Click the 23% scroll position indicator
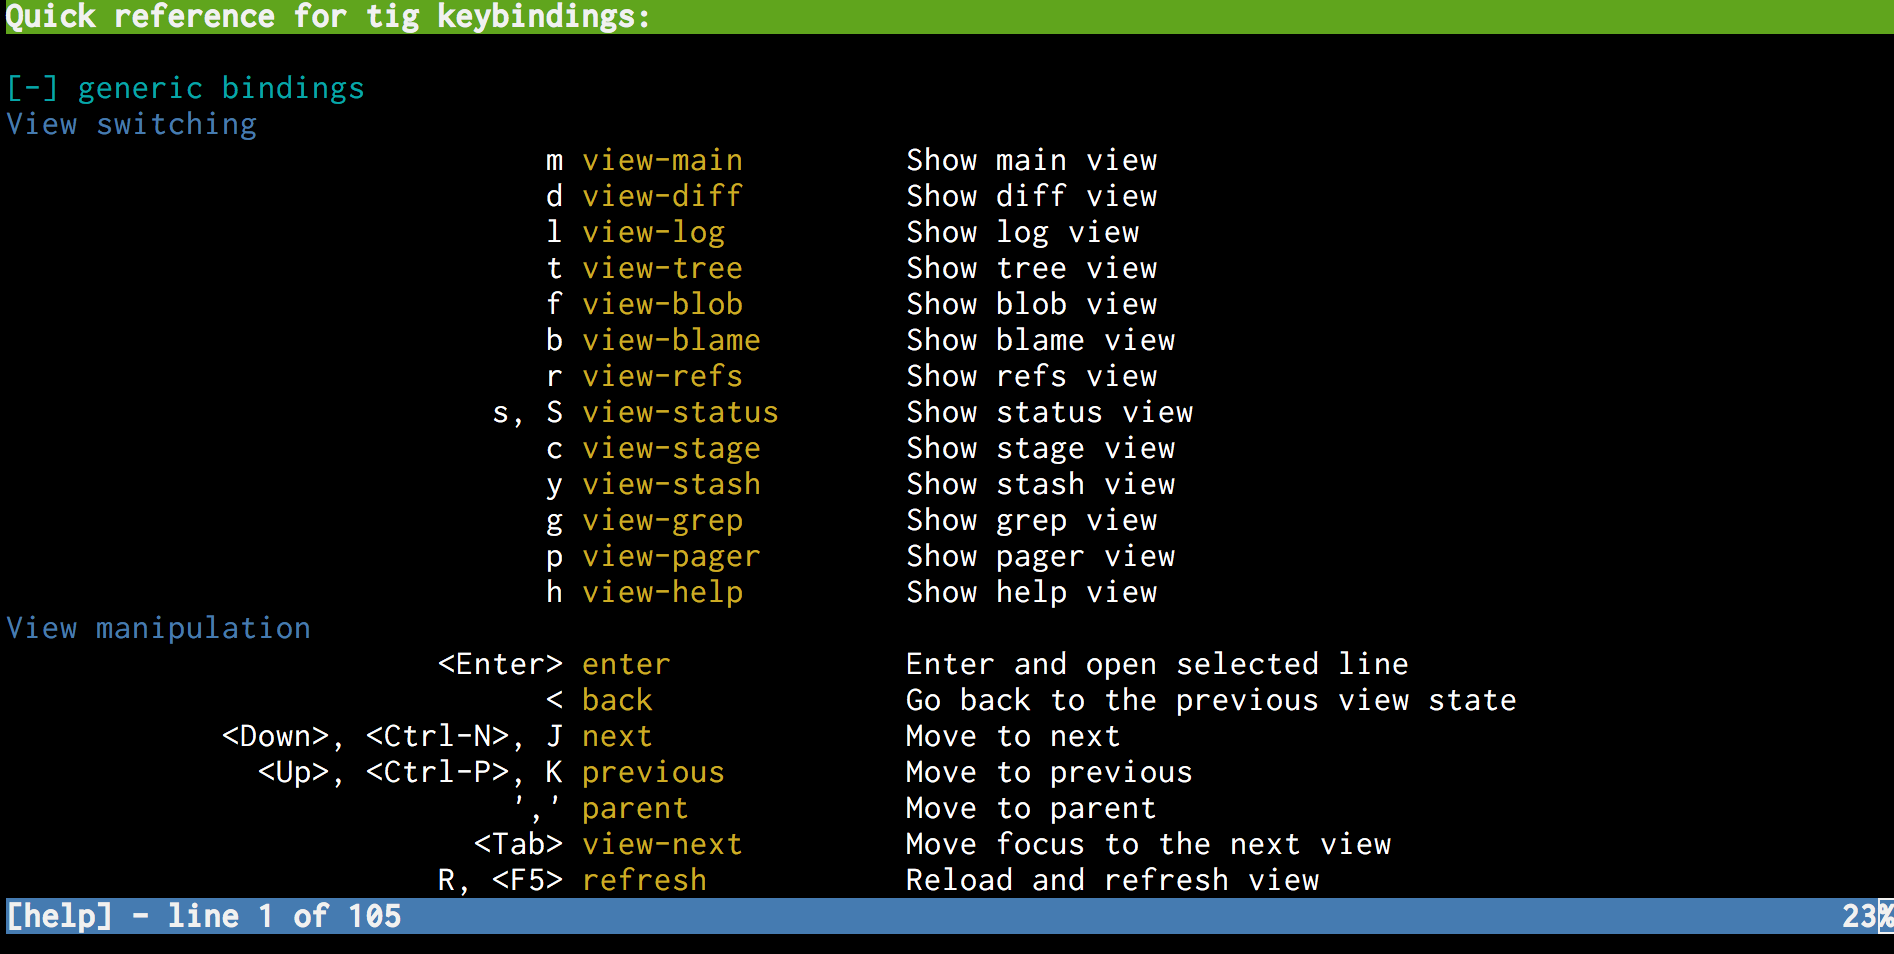The width and height of the screenshot is (1894, 954). pos(1864,916)
